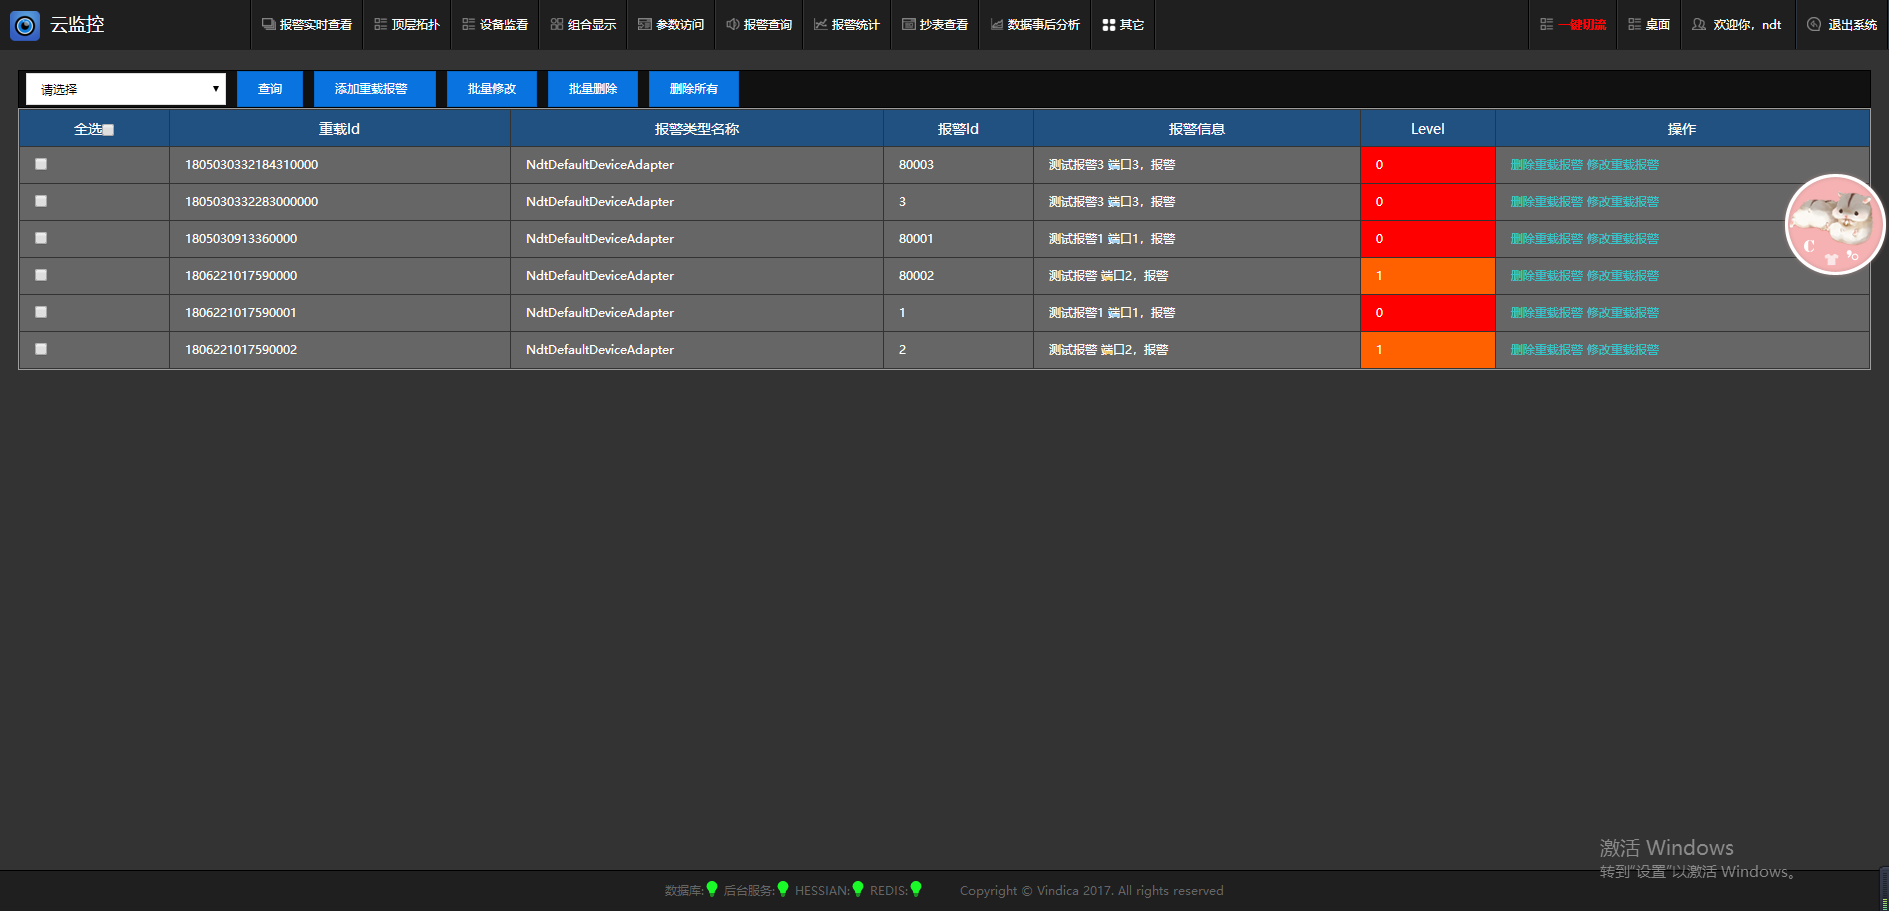
Task: Click the 其它 grid icon in navbar
Action: coord(1108,25)
